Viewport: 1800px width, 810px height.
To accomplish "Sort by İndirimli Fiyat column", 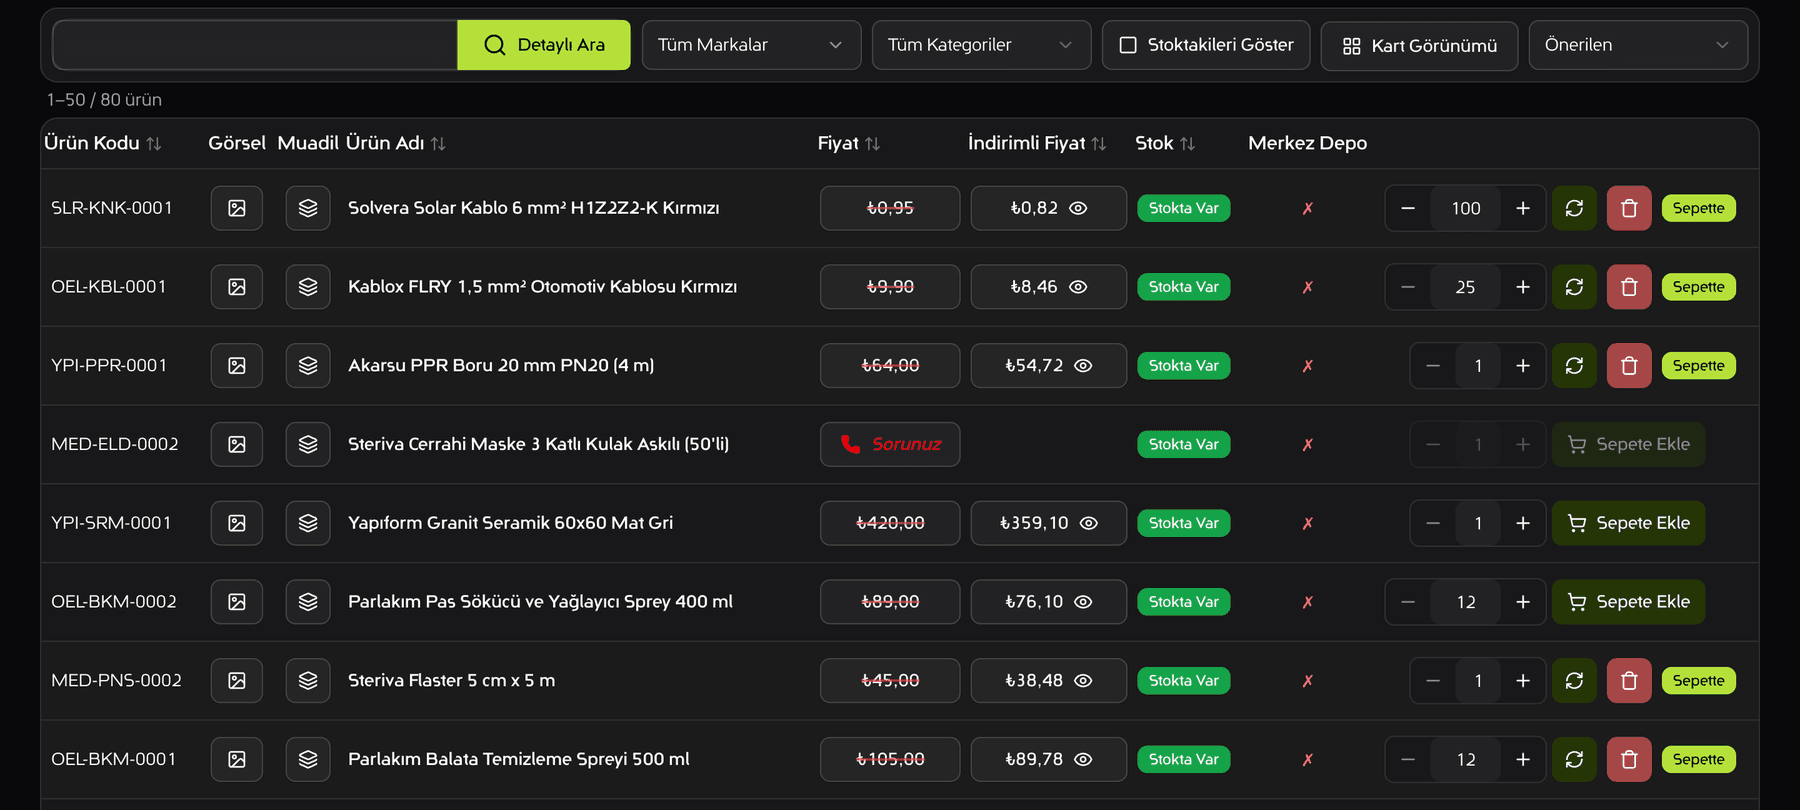I will [x=1037, y=143].
